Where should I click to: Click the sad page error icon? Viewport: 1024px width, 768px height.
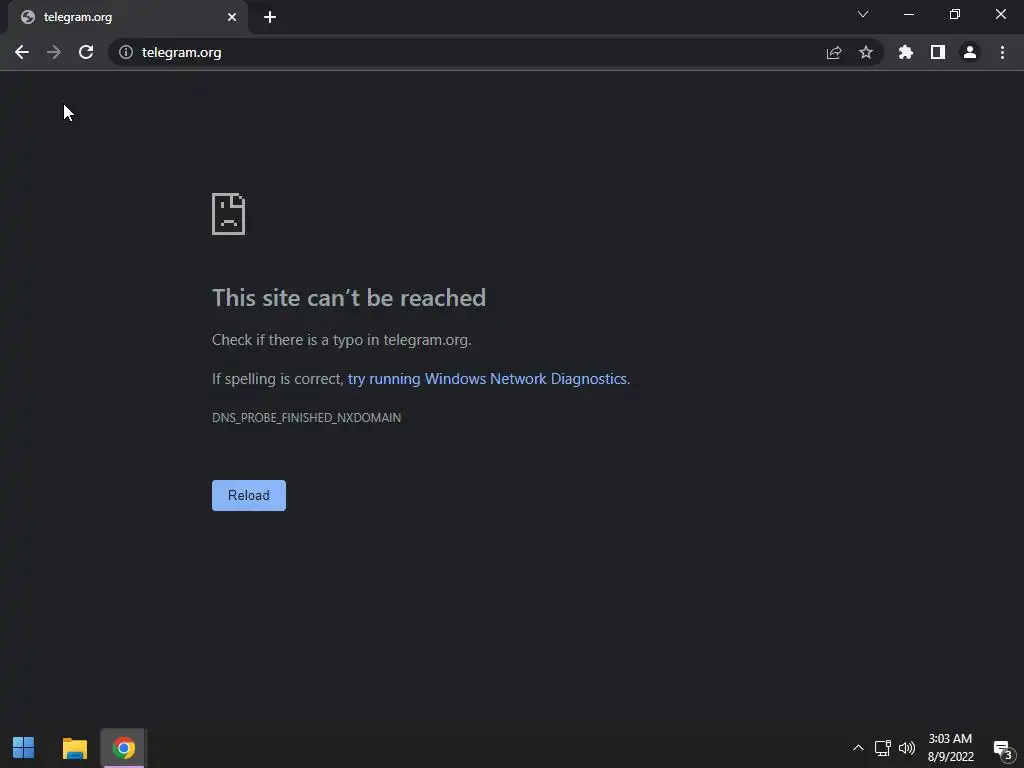pyautogui.click(x=229, y=214)
